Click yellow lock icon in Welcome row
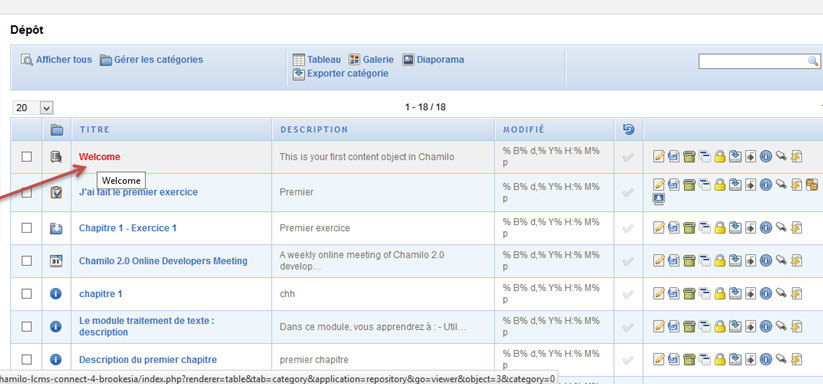This screenshot has height=384, width=823. pos(720,156)
